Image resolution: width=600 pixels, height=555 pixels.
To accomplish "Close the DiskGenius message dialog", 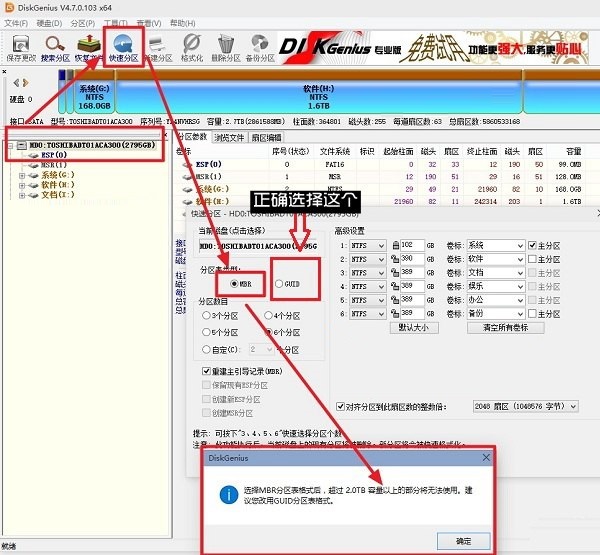I will (x=486, y=457).
